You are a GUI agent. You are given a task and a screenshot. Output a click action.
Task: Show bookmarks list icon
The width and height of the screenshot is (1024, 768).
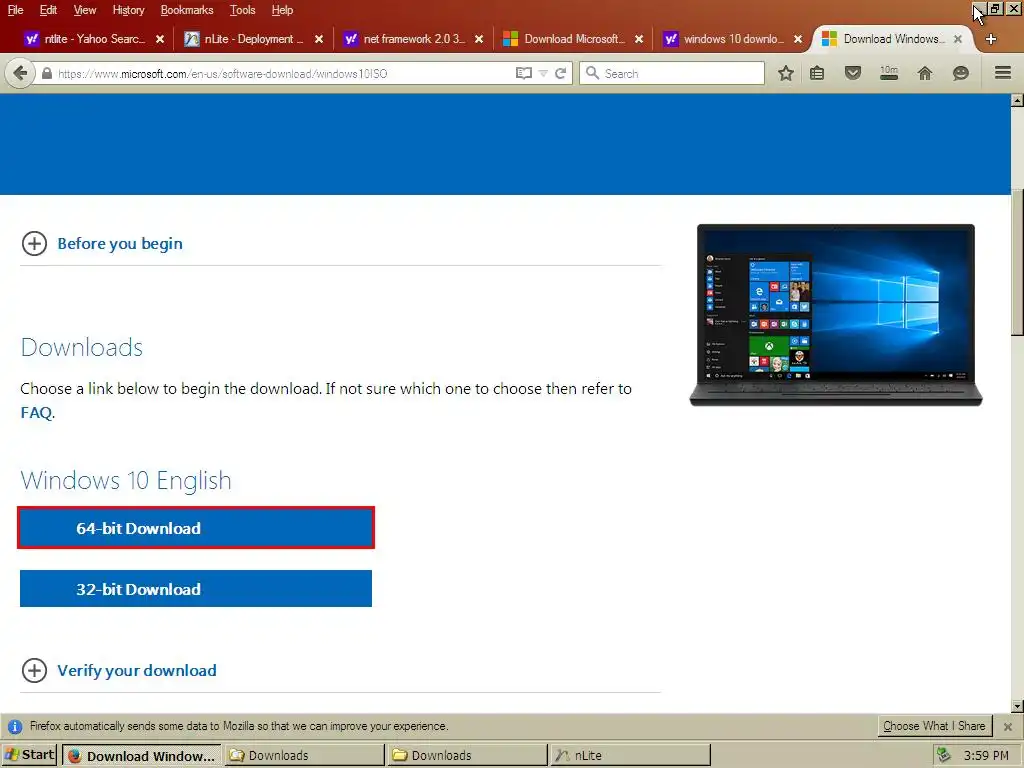tap(817, 73)
